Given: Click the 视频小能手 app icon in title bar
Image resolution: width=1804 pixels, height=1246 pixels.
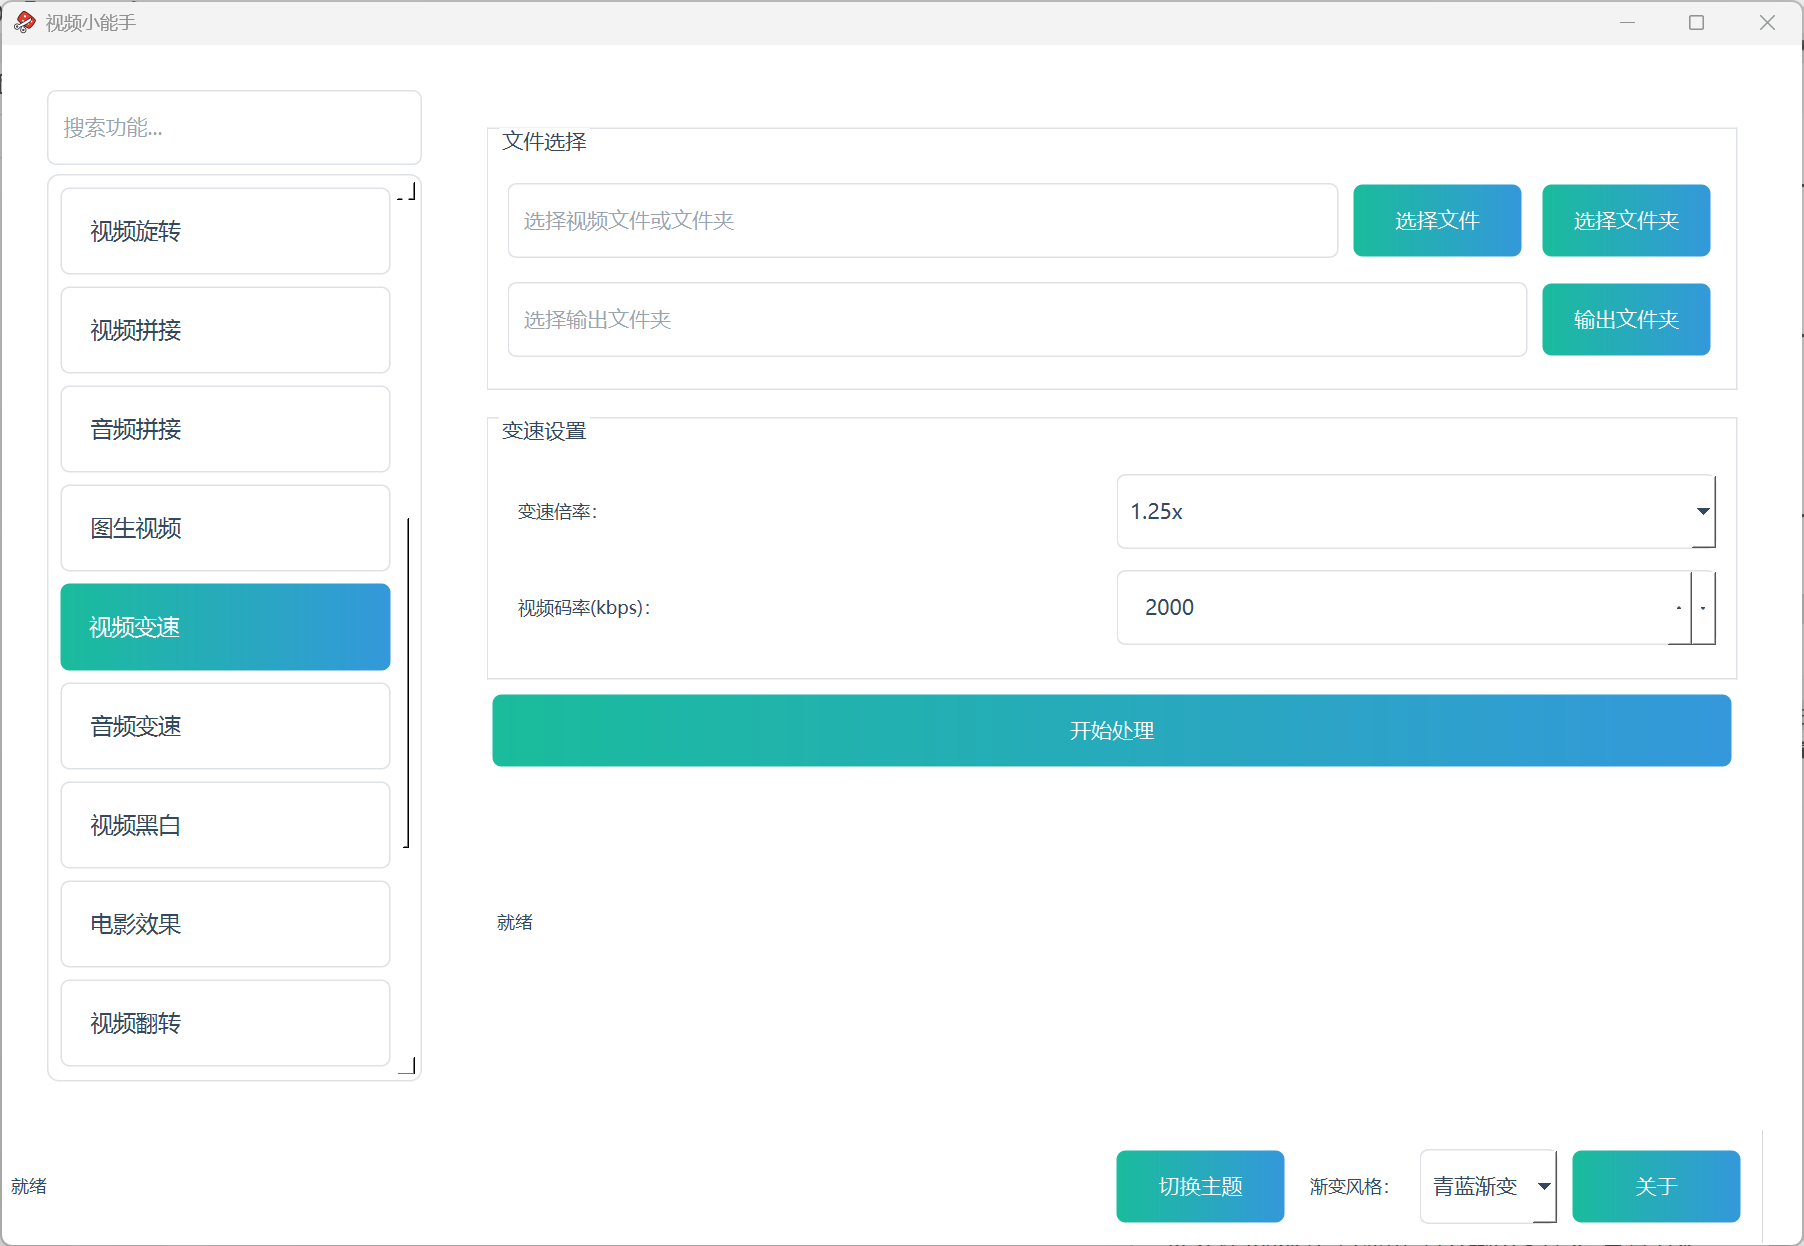Looking at the screenshot, I should pyautogui.click(x=25, y=22).
